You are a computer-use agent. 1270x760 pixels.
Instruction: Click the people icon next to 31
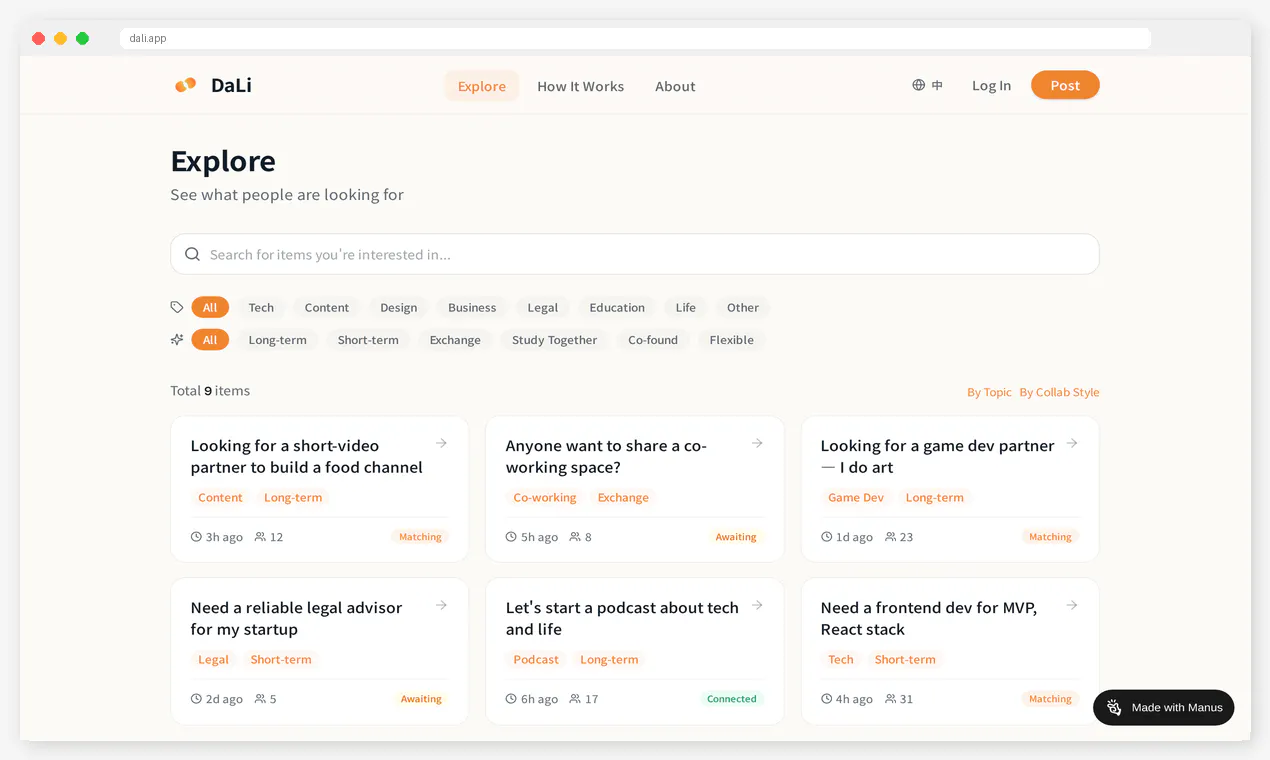point(891,699)
